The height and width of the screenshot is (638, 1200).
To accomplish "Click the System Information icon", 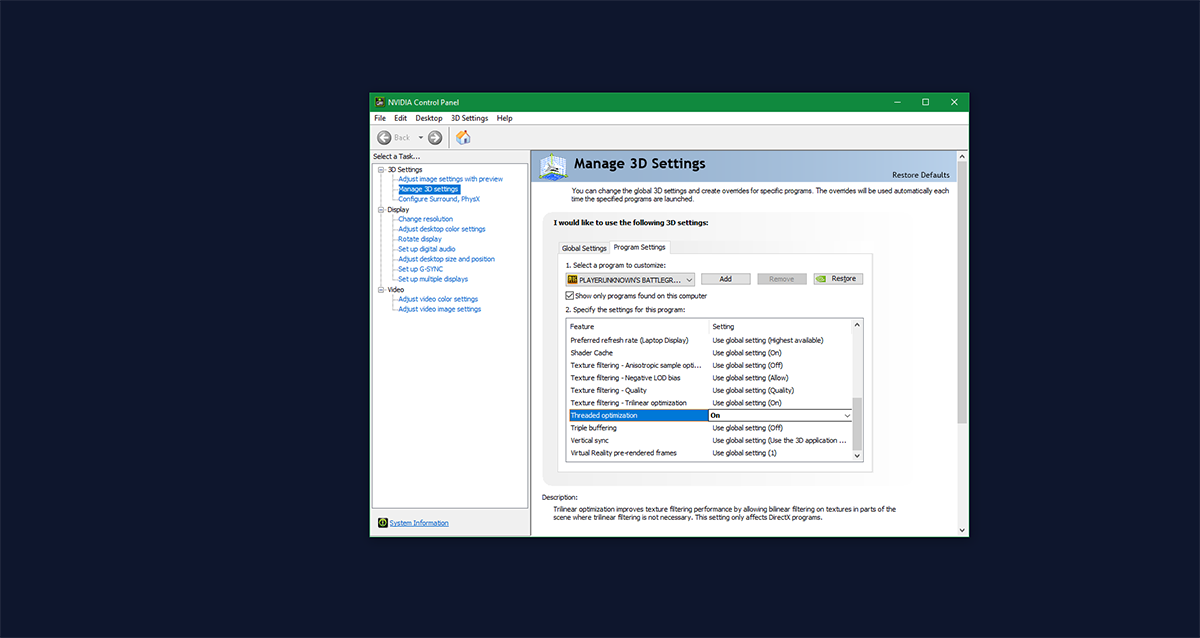I will point(382,523).
